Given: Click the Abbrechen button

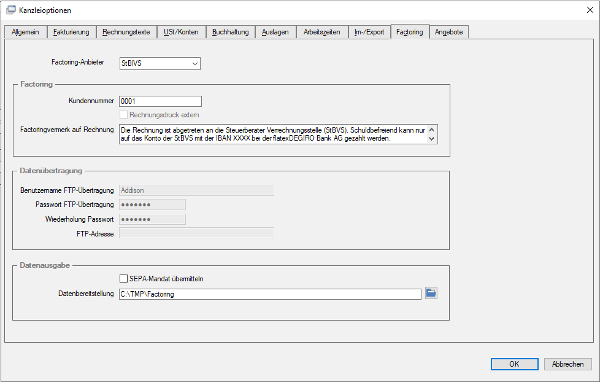Looking at the screenshot, I should click(x=568, y=364).
